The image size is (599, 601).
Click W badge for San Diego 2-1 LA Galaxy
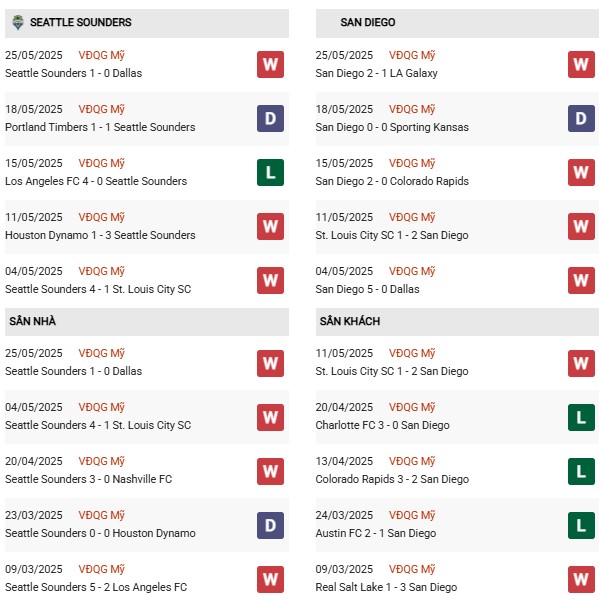coord(581,64)
